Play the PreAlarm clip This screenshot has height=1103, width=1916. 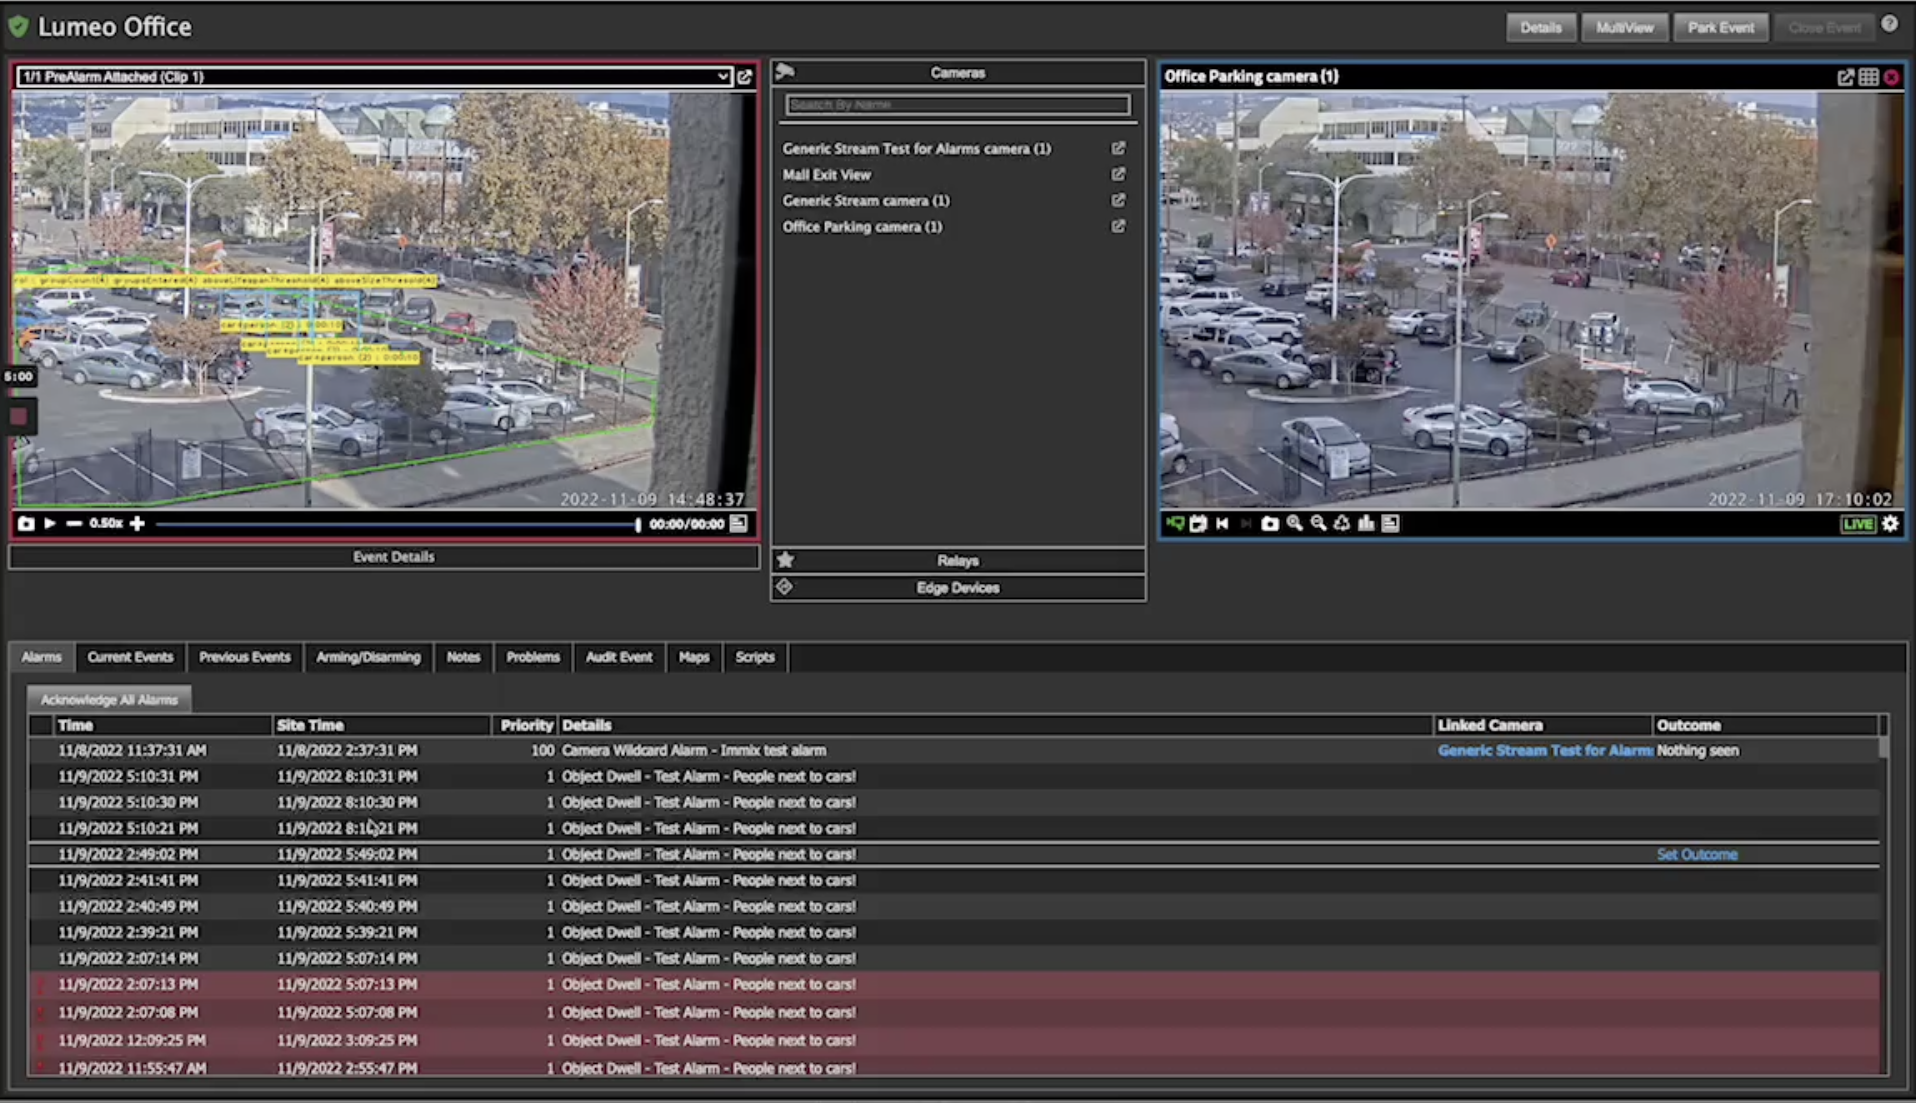[x=49, y=524]
